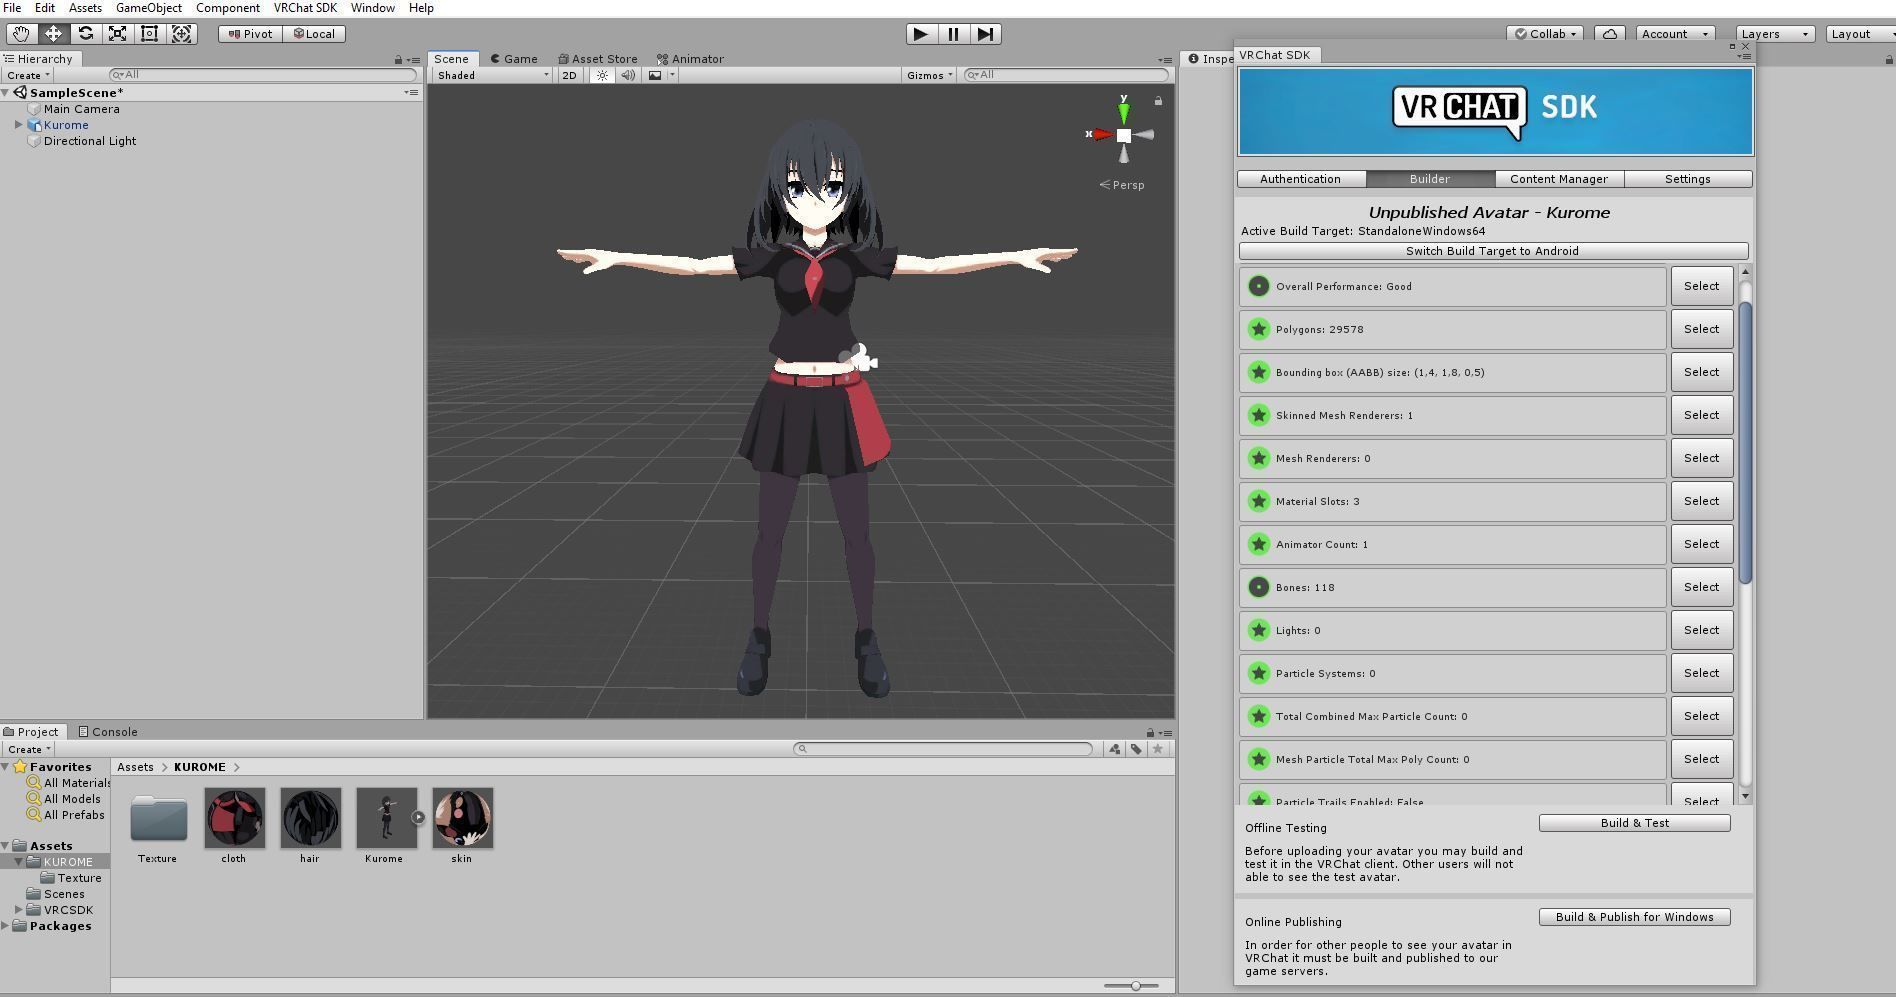Select the skin material thumbnail

click(462, 818)
